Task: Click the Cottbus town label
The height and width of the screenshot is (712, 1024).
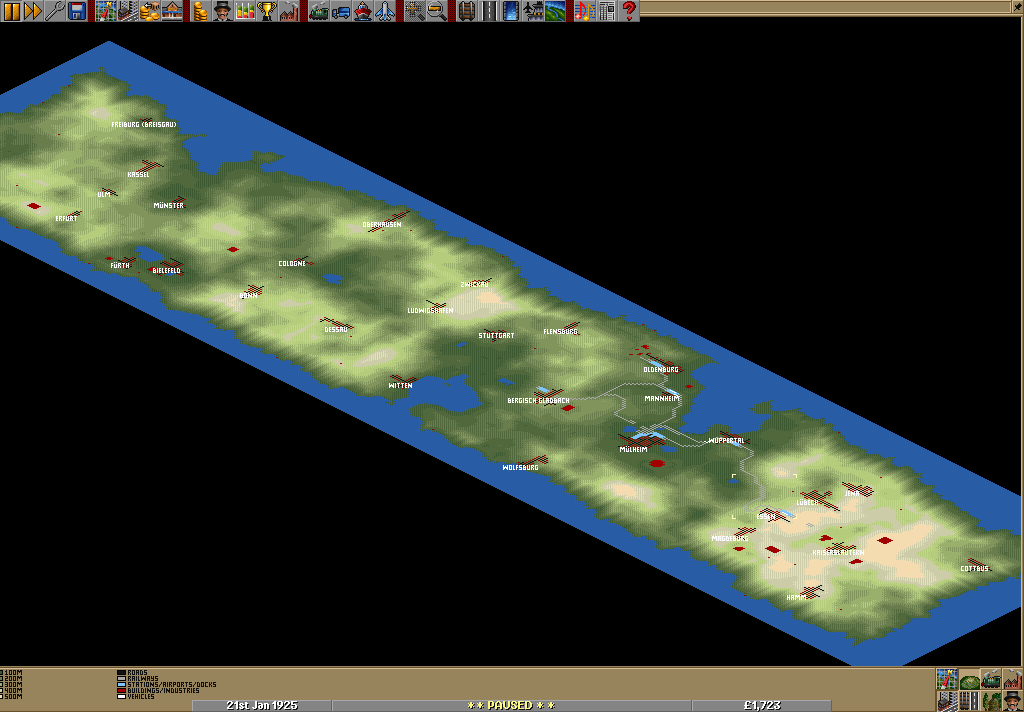Action: point(974,569)
